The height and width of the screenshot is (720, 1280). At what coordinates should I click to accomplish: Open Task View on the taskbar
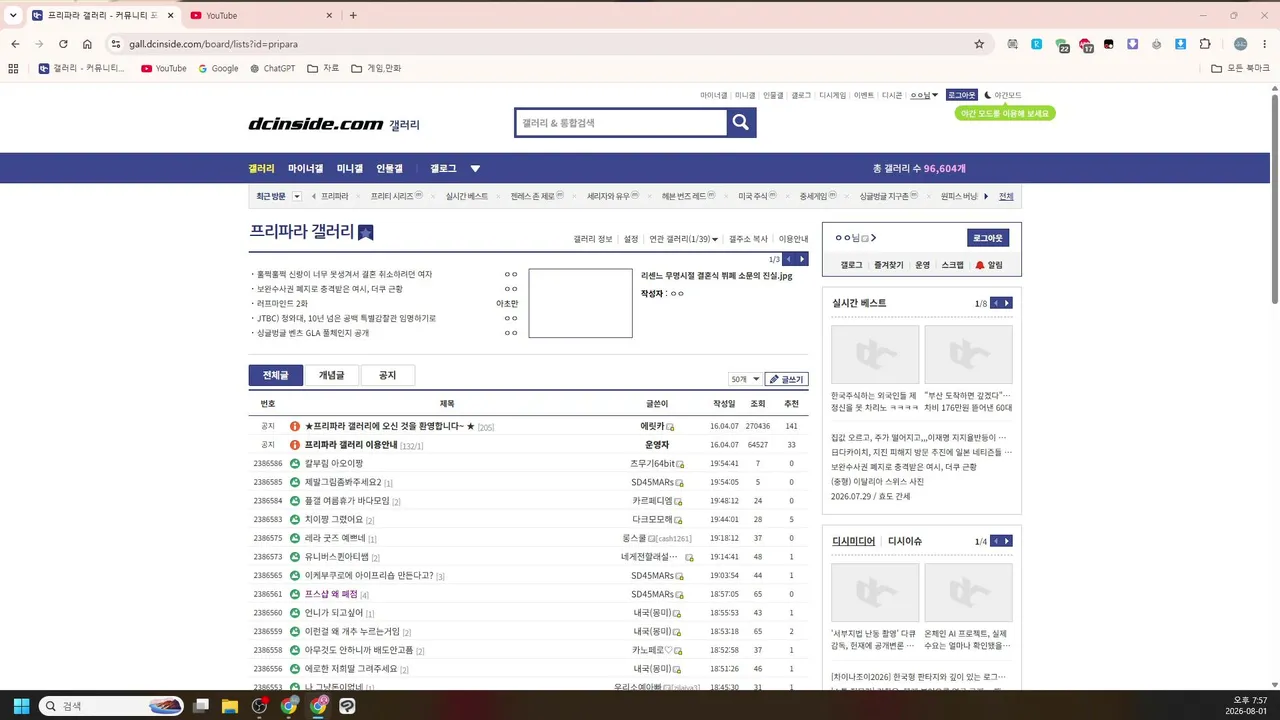201,706
